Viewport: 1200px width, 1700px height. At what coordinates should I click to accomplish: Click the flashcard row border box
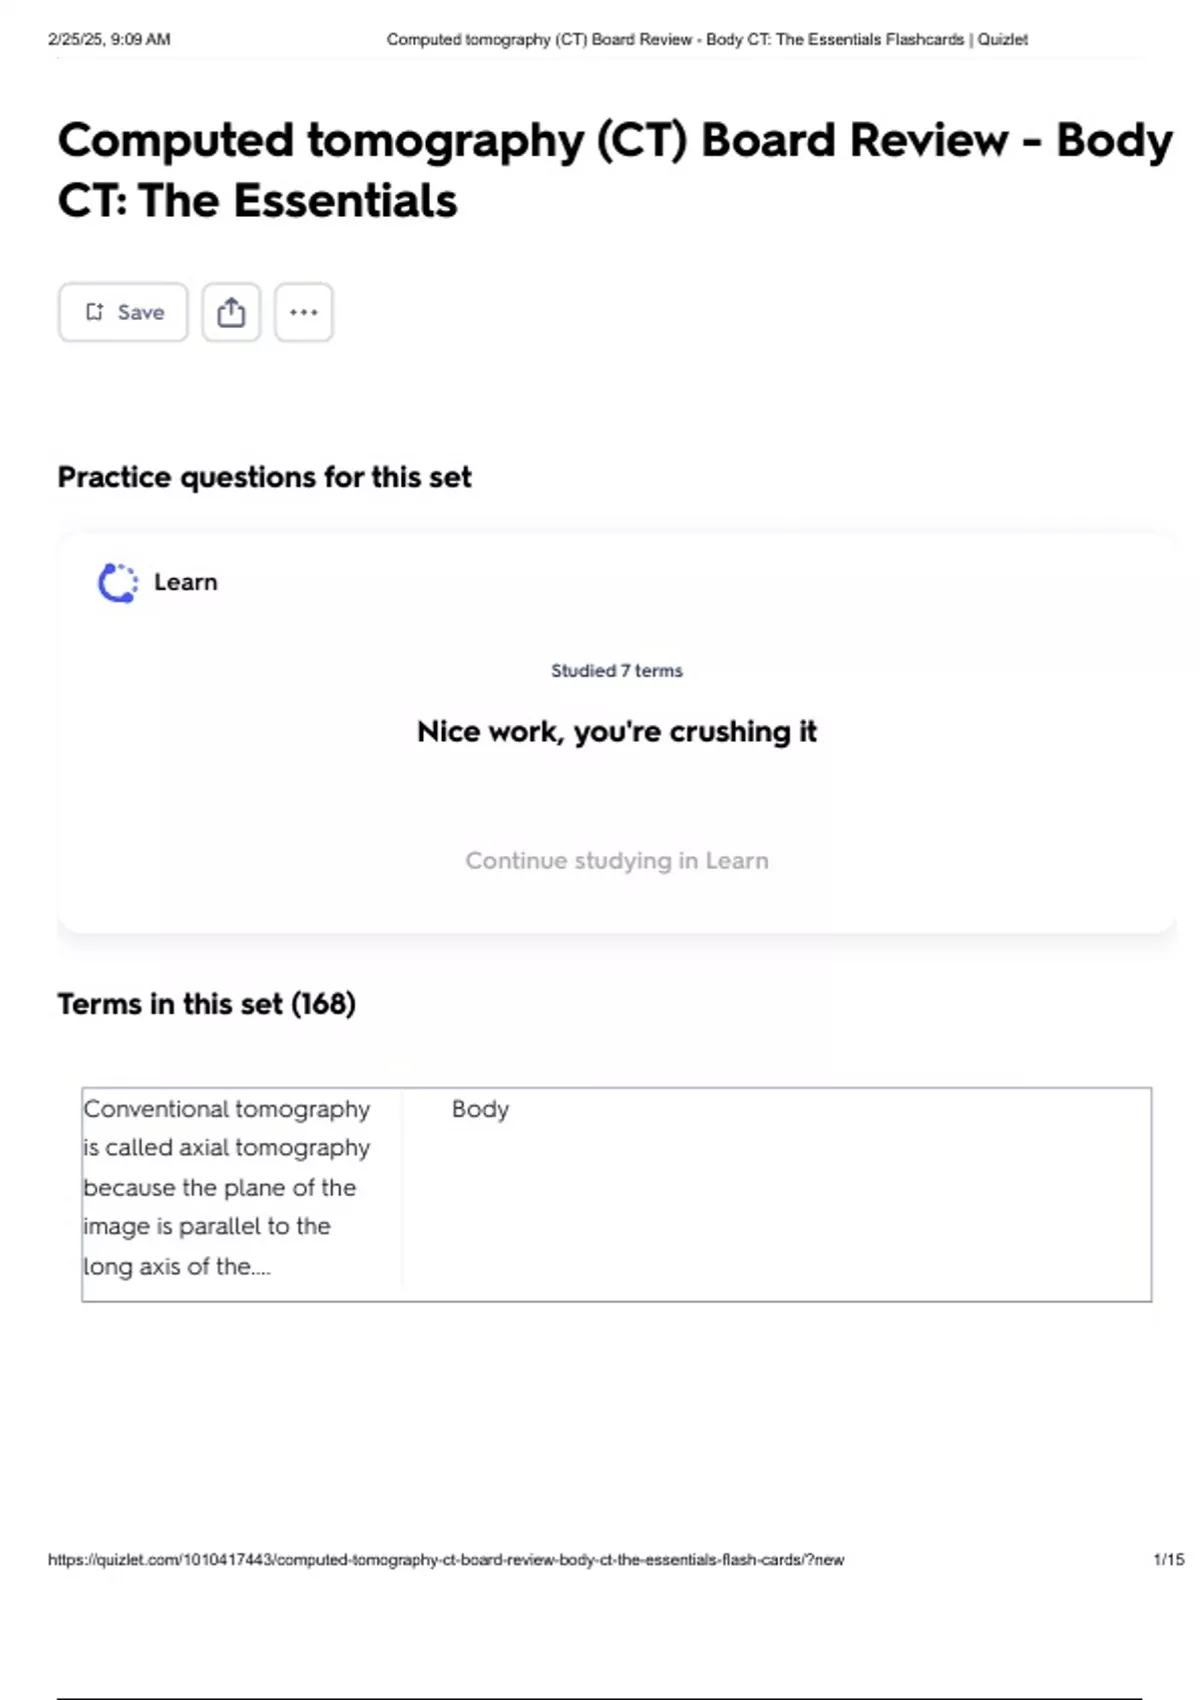pos(617,1195)
